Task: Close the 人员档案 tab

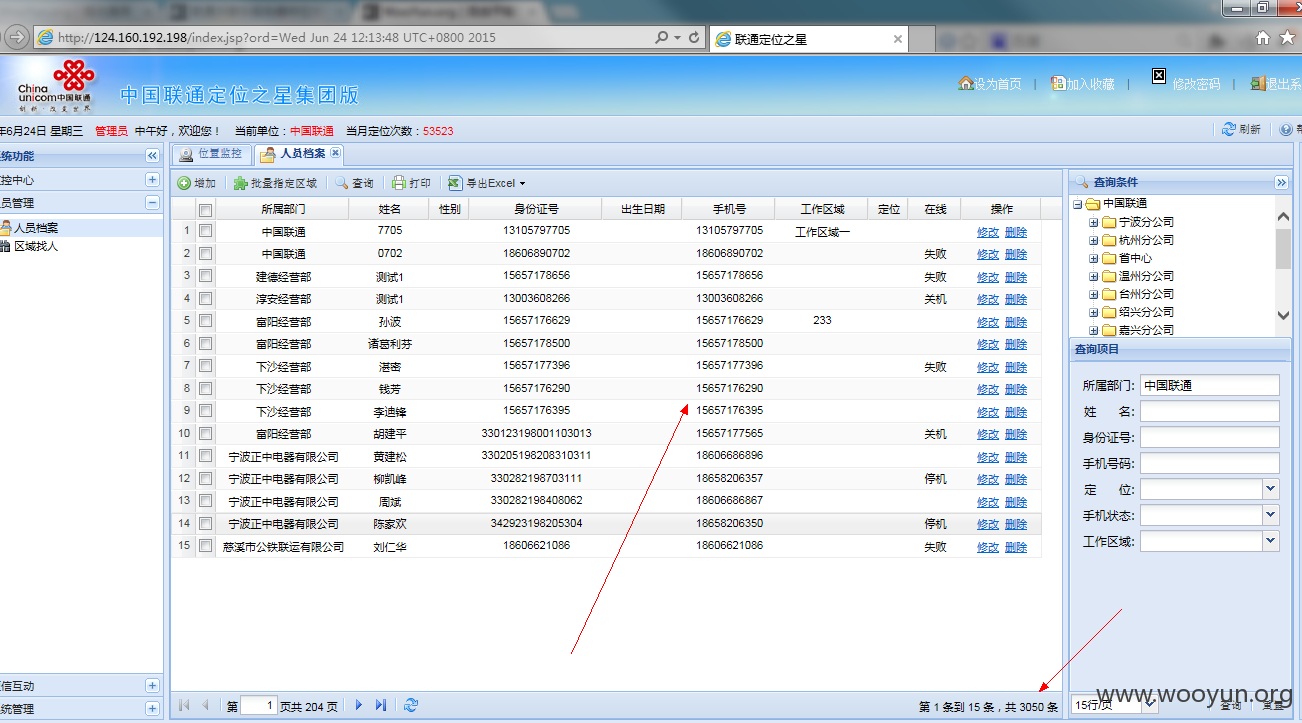Action: 335,153
